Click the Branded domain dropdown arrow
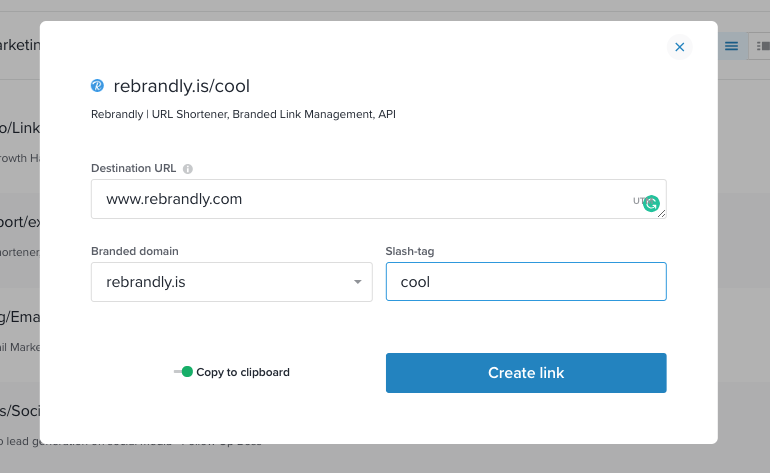Image resolution: width=770 pixels, height=473 pixels. [x=357, y=282]
